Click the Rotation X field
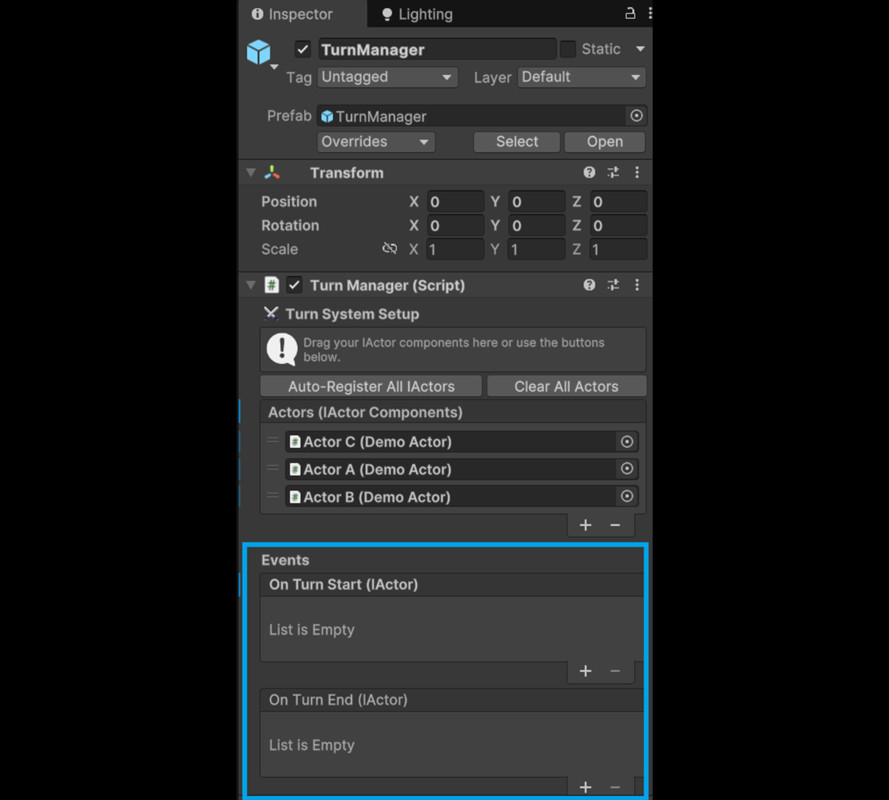 coord(455,226)
